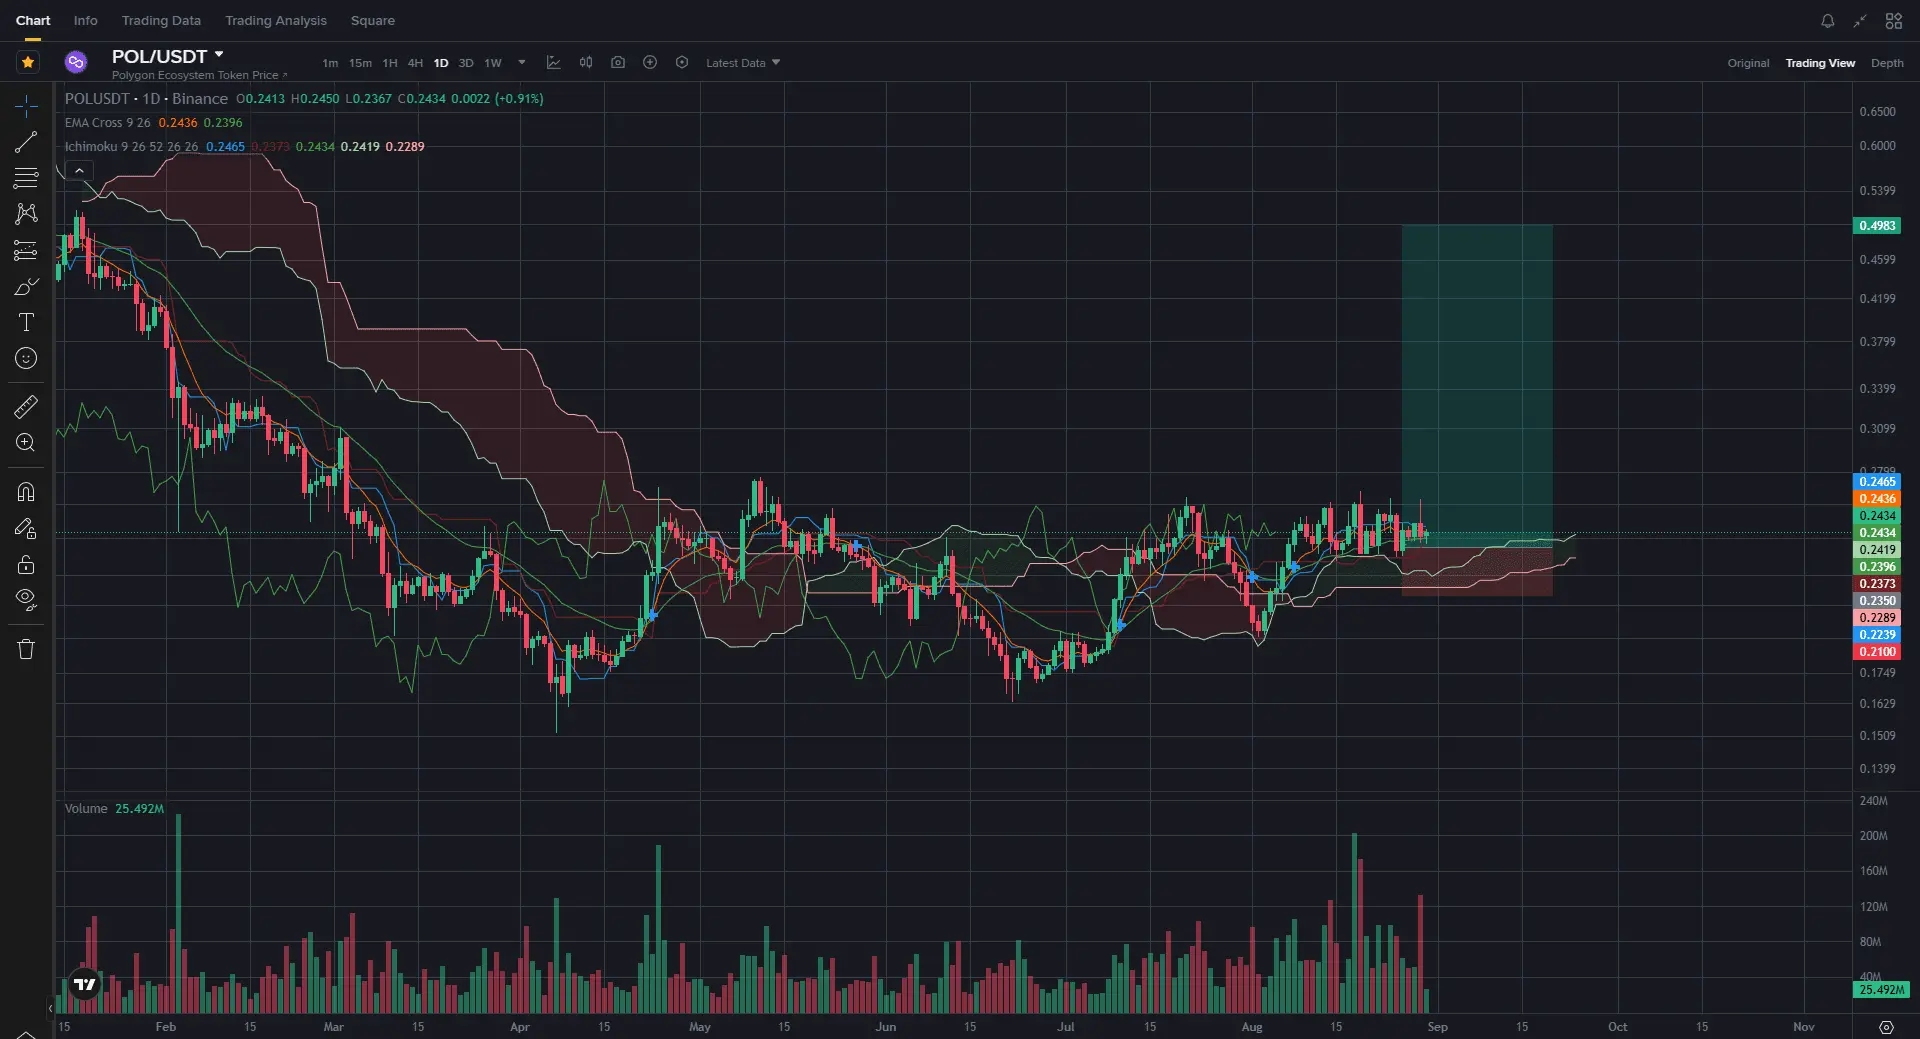This screenshot has height=1039, width=1920.
Task: Toggle stay-in-drawing-mode pencil lock
Action: click(x=27, y=528)
